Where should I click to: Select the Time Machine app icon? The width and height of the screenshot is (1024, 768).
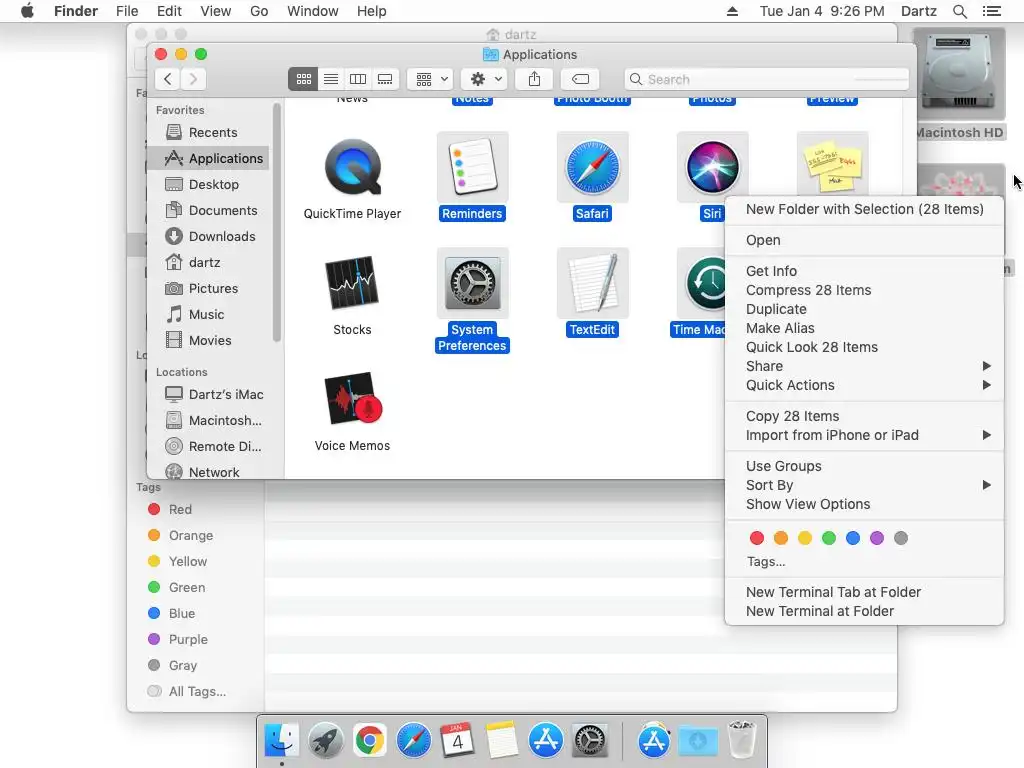(703, 283)
